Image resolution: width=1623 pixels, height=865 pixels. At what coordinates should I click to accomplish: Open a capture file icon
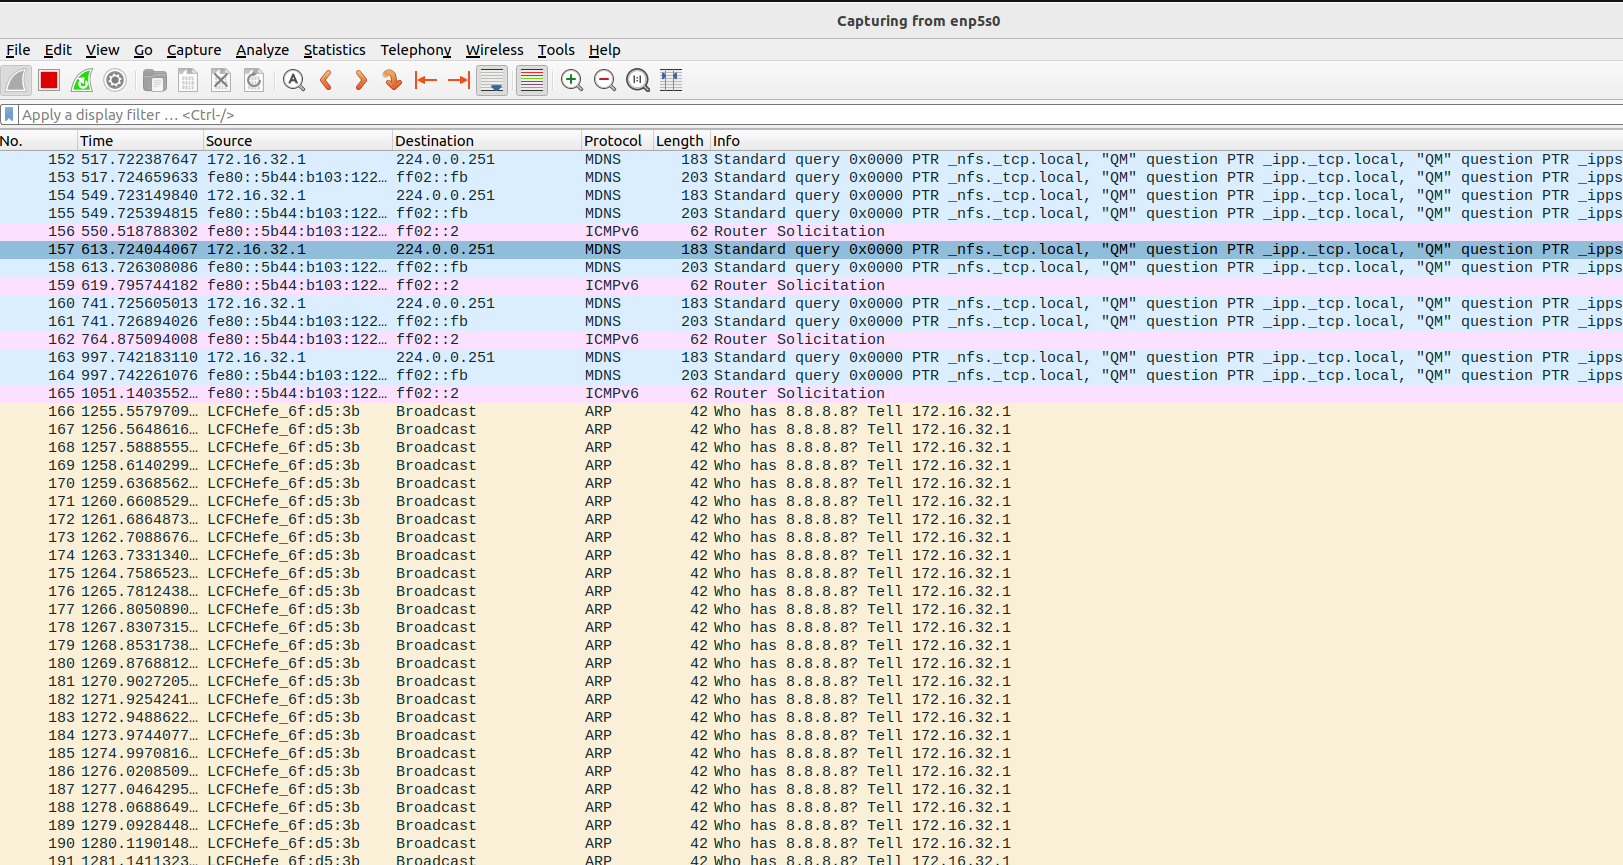tap(154, 80)
